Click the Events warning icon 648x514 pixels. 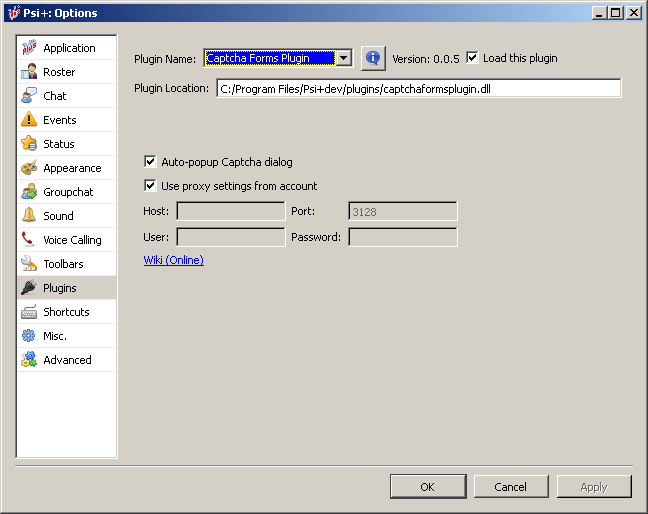[x=29, y=120]
